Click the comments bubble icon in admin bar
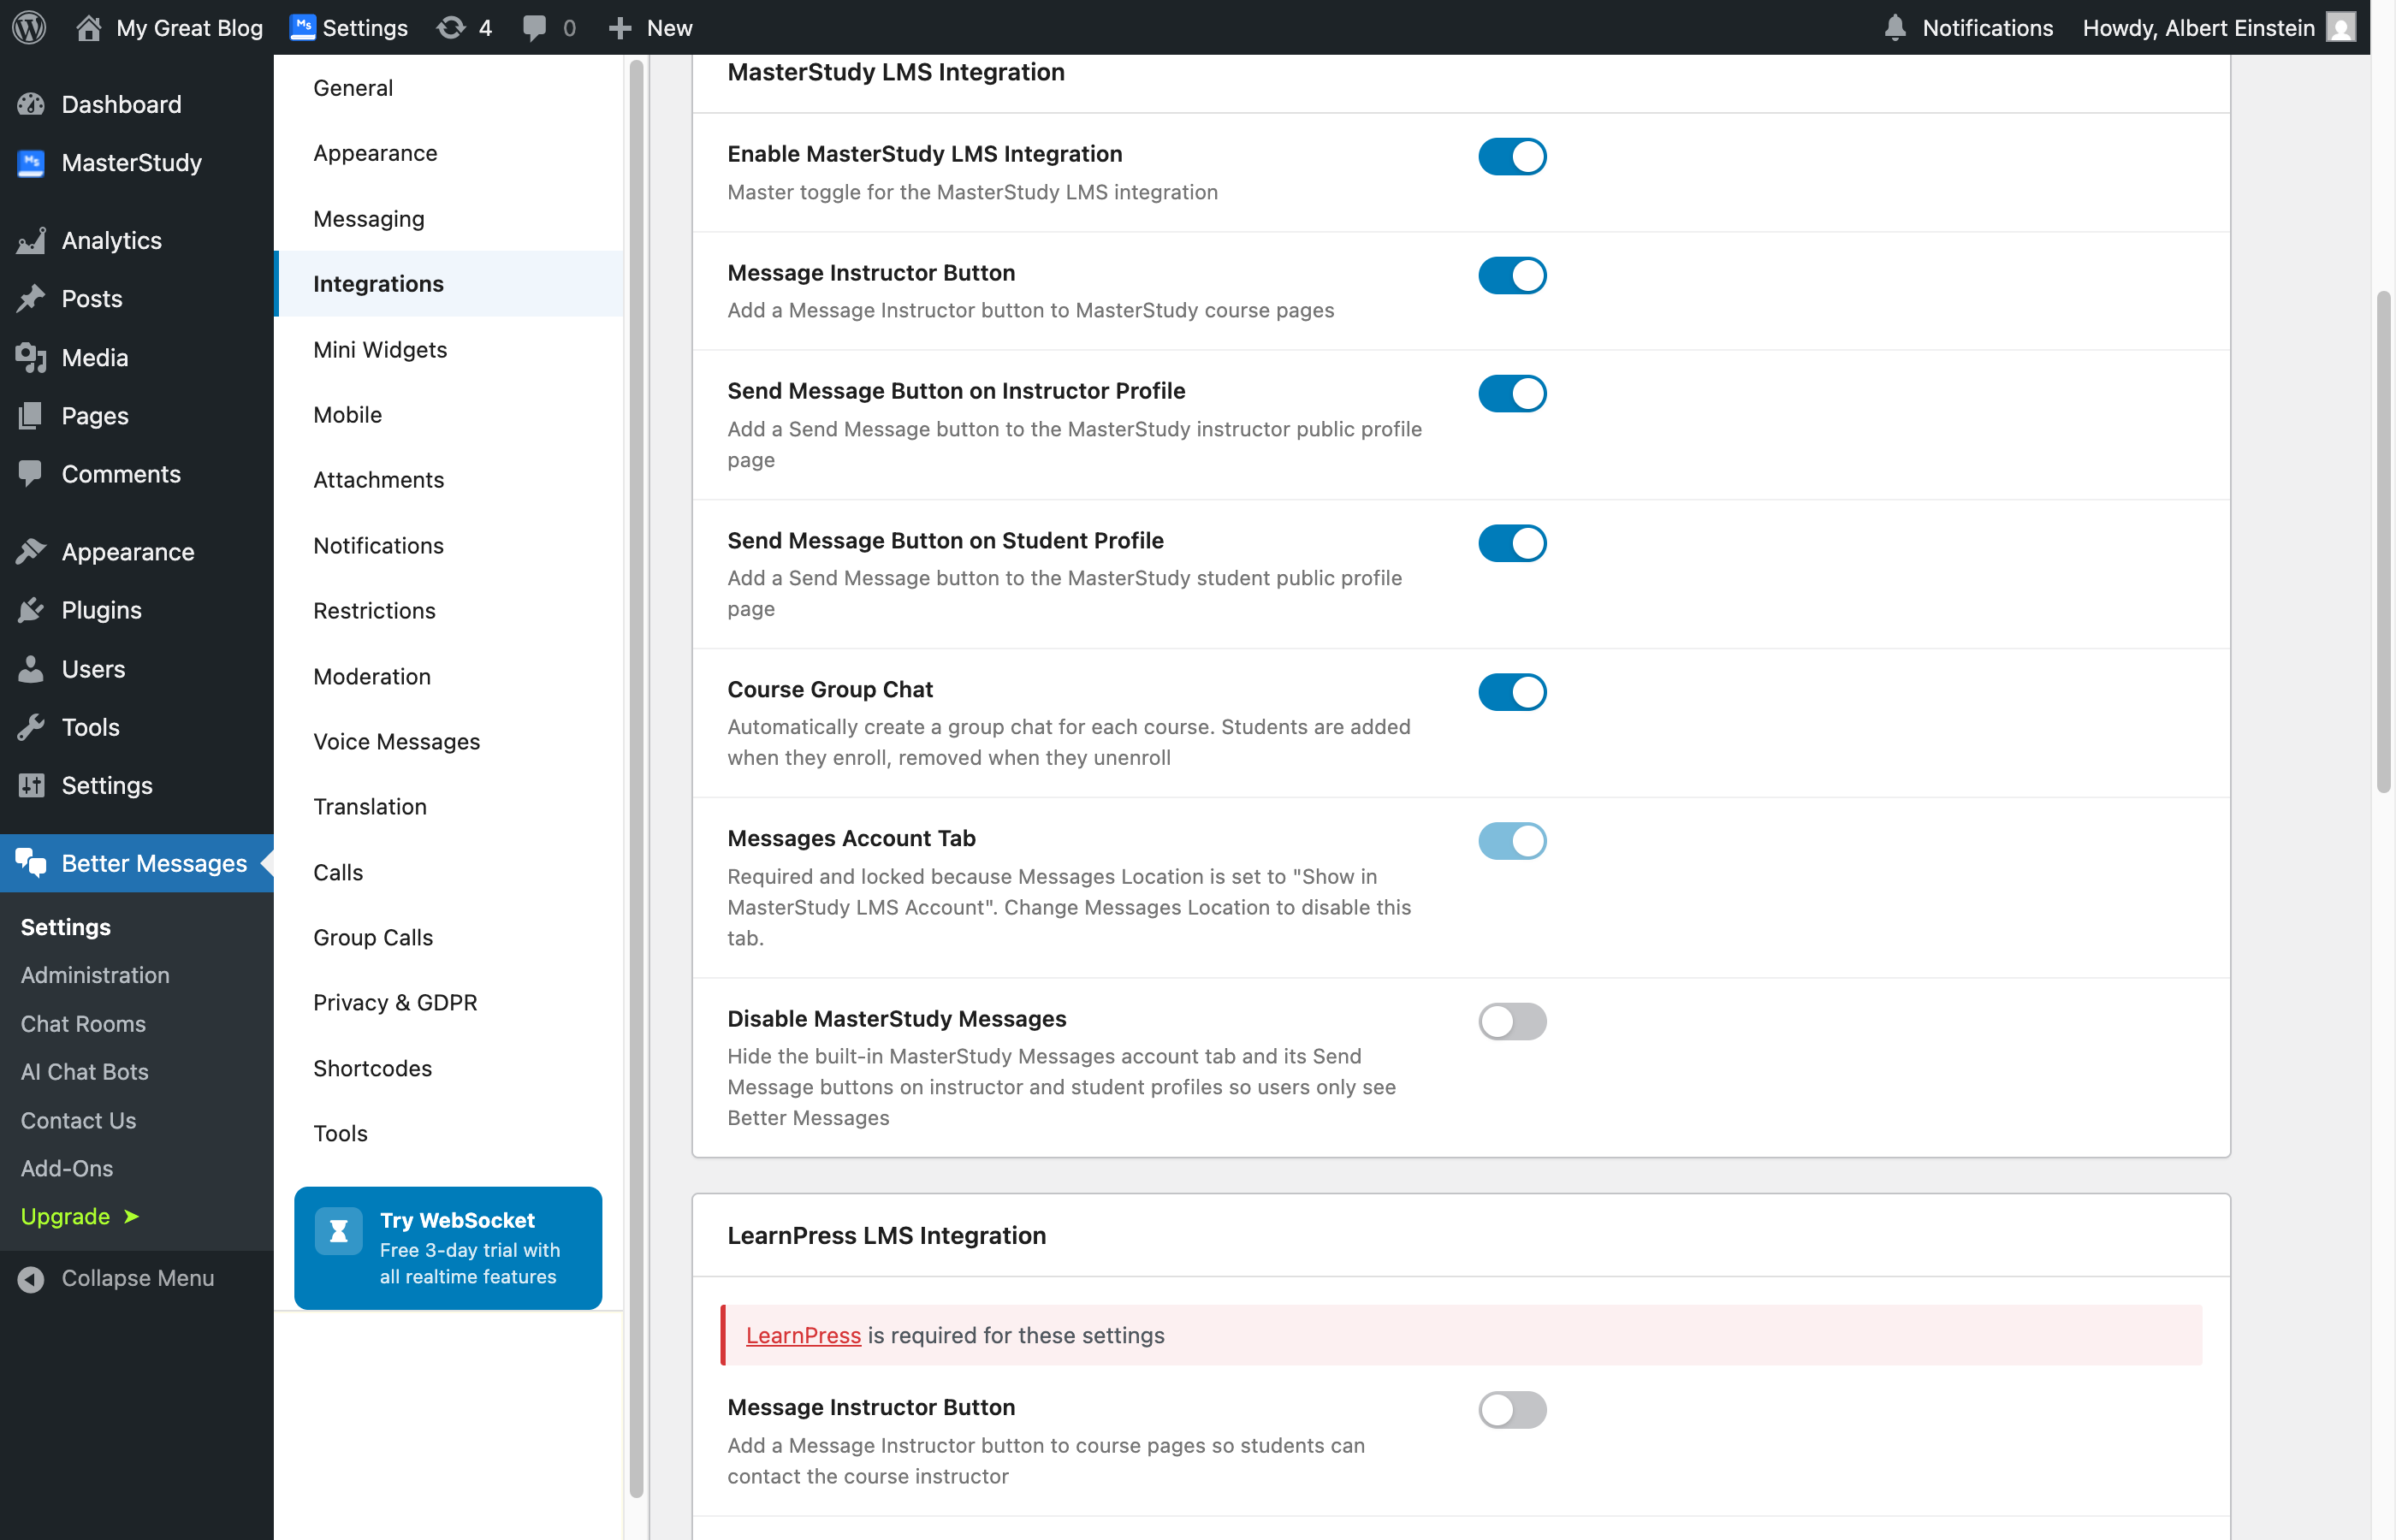This screenshot has height=1540, width=2396. (535, 28)
